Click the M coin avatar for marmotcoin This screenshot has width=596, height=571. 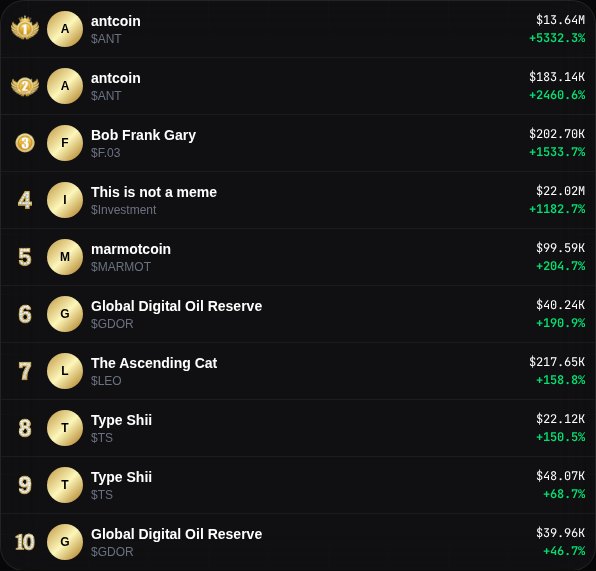[x=65, y=257]
